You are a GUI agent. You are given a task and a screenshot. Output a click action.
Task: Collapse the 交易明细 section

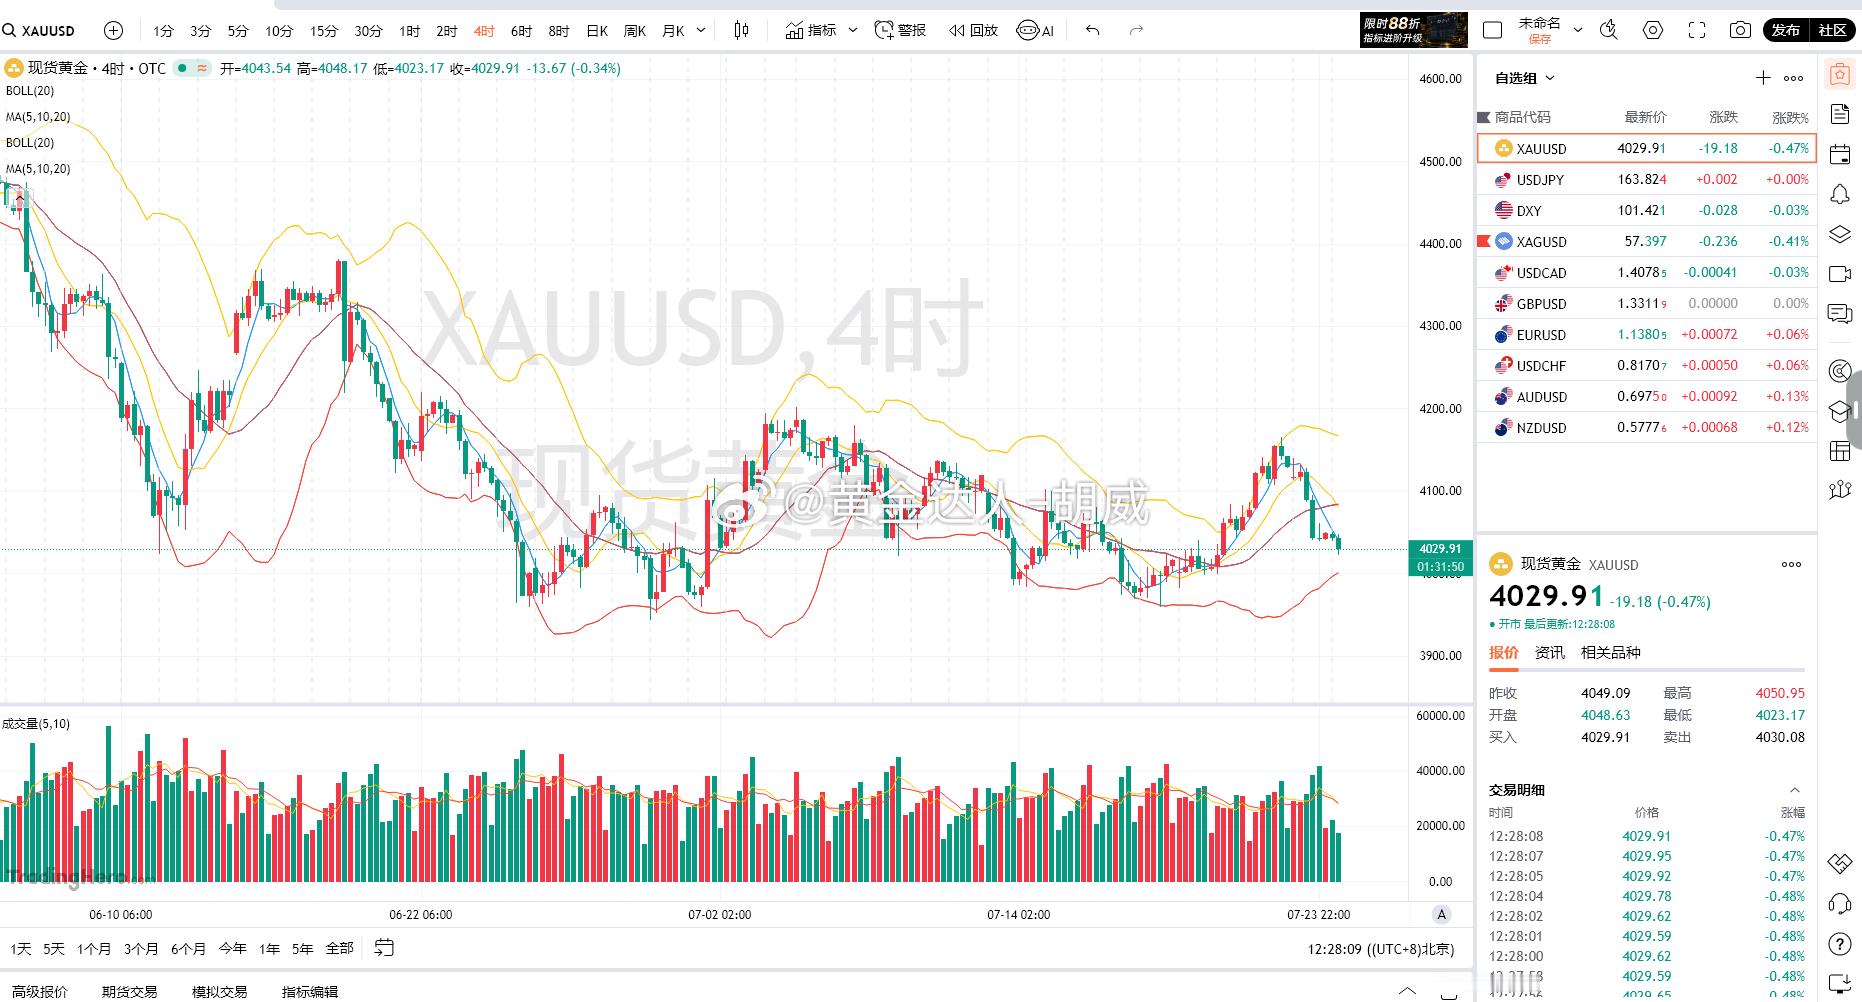(1794, 790)
